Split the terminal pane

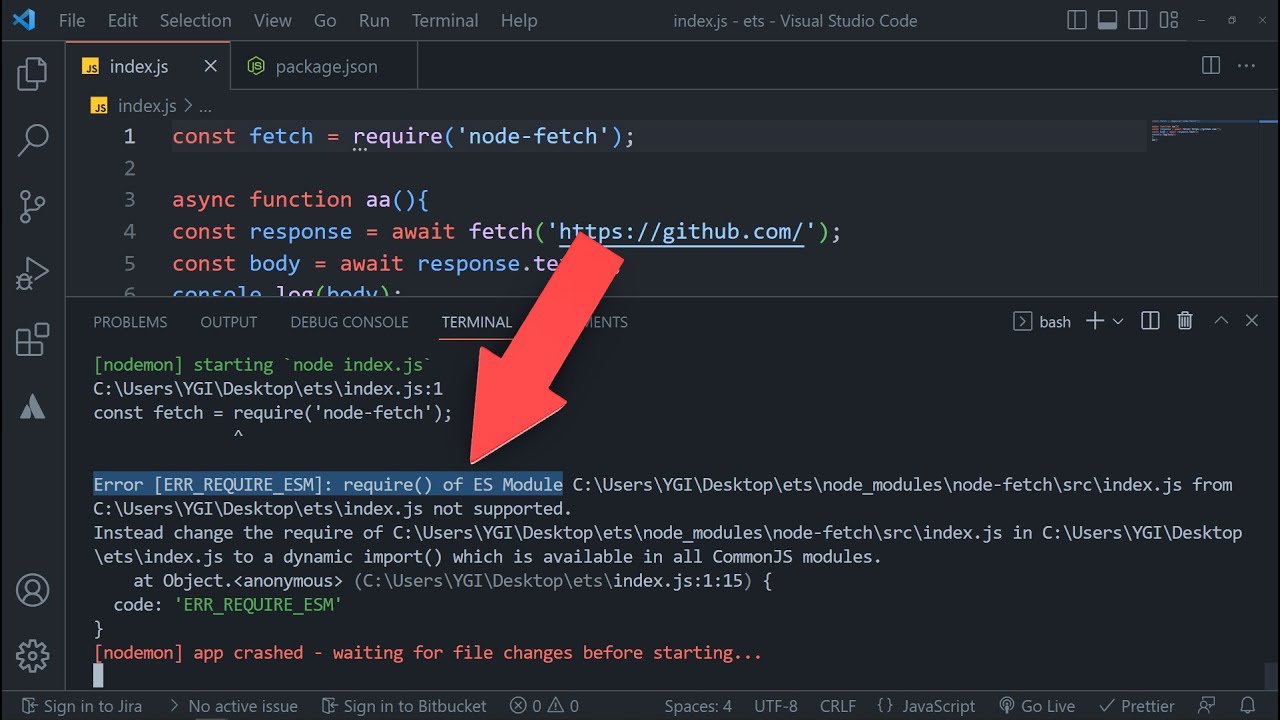(1150, 321)
